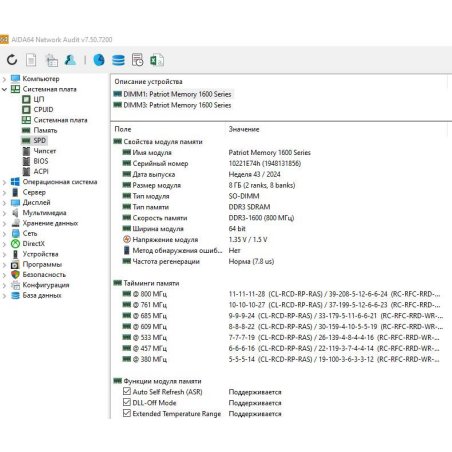This screenshot has height=452, width=452.
Task: Open the Память tree item
Action: 45,130
